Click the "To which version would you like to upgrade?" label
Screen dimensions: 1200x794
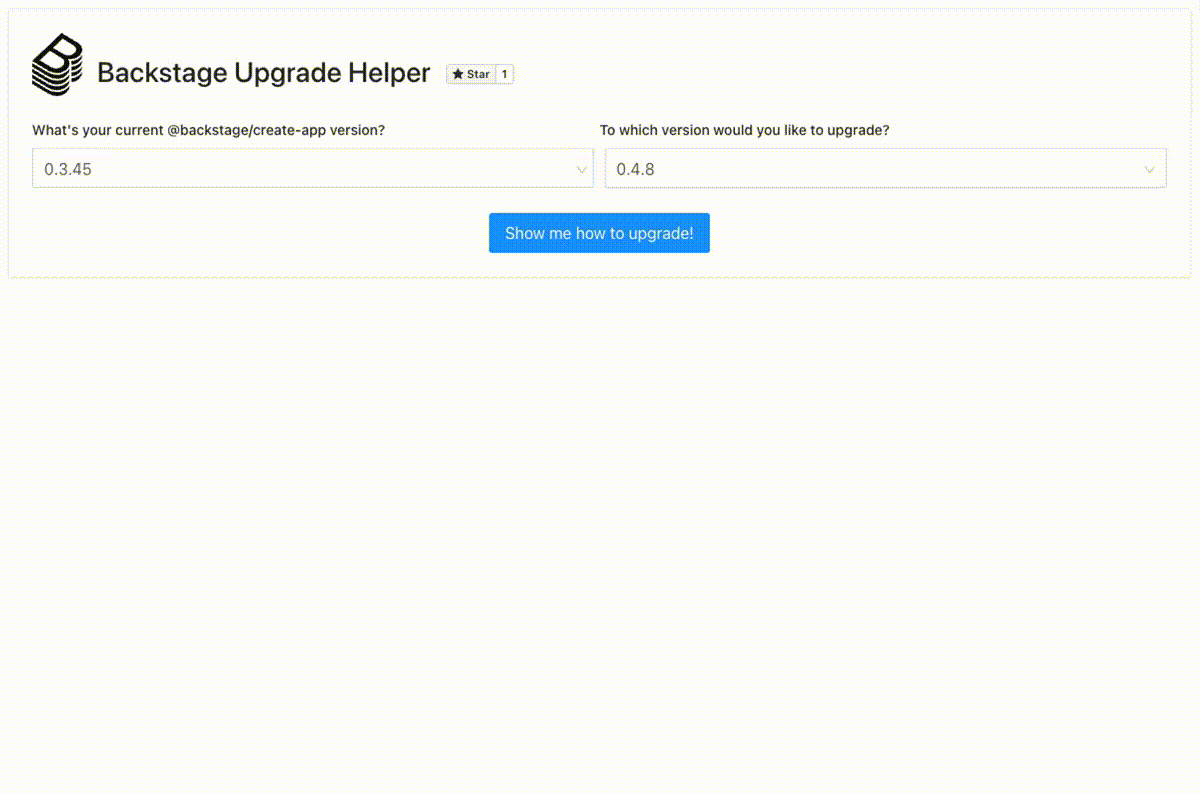tap(744, 130)
